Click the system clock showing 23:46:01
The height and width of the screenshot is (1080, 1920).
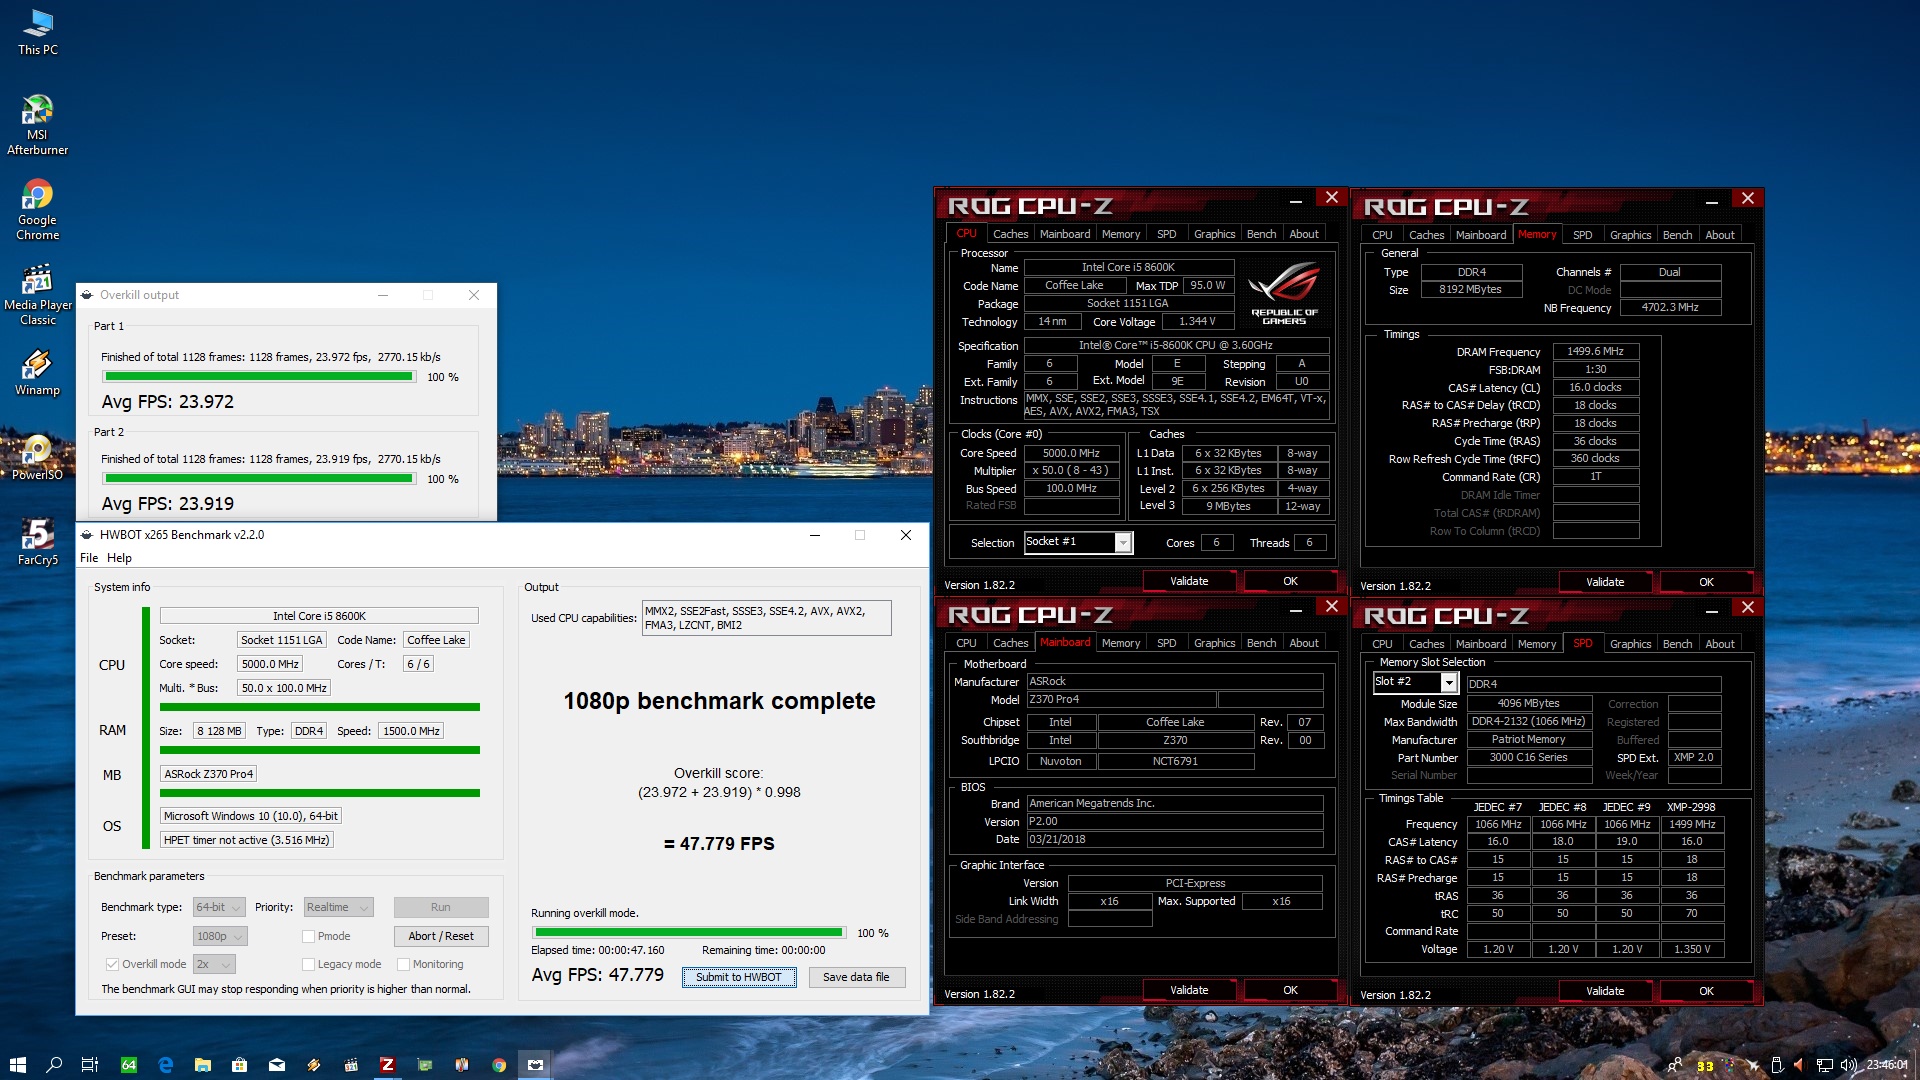(1886, 1065)
